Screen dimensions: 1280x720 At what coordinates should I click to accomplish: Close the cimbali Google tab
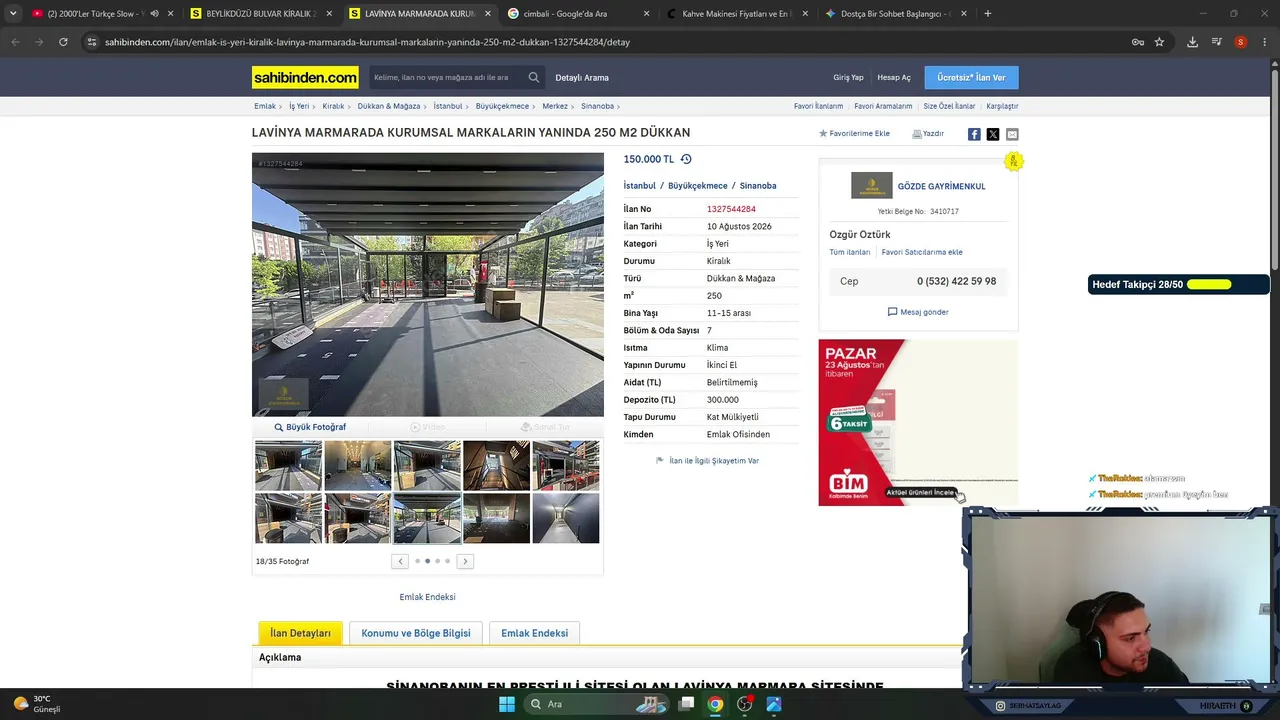pos(646,14)
